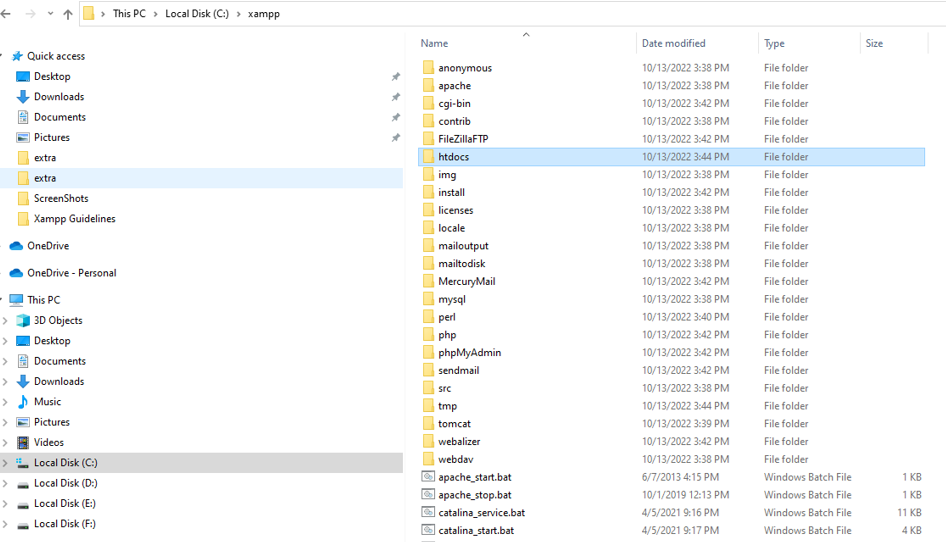Sort by Date modified column header
This screenshot has width=946, height=542.
(x=673, y=43)
